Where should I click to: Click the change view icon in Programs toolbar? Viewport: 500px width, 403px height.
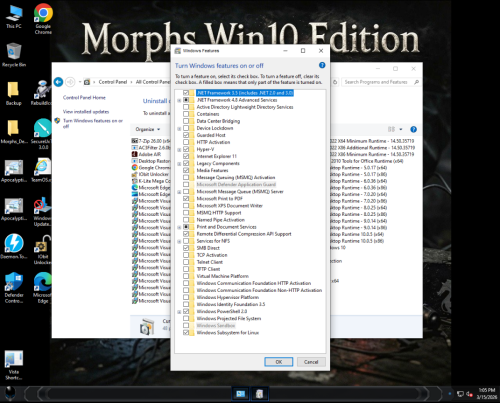tap(391, 129)
